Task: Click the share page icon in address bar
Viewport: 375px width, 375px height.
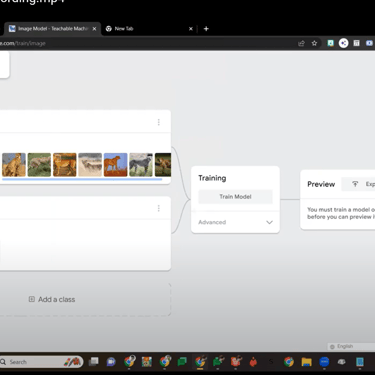Action: coord(301,43)
